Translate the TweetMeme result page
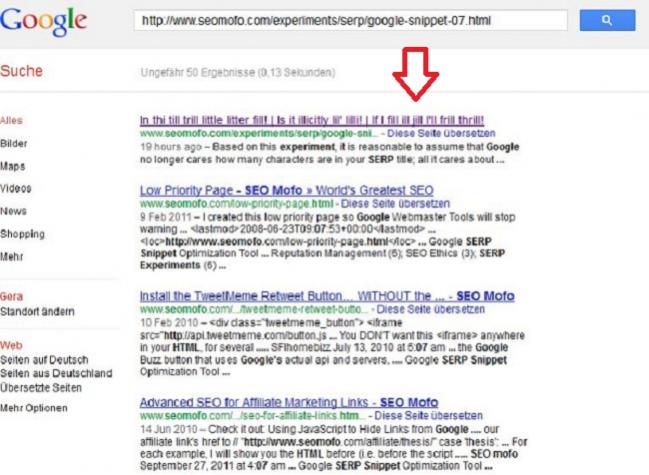The image size is (649, 475). [x=430, y=309]
